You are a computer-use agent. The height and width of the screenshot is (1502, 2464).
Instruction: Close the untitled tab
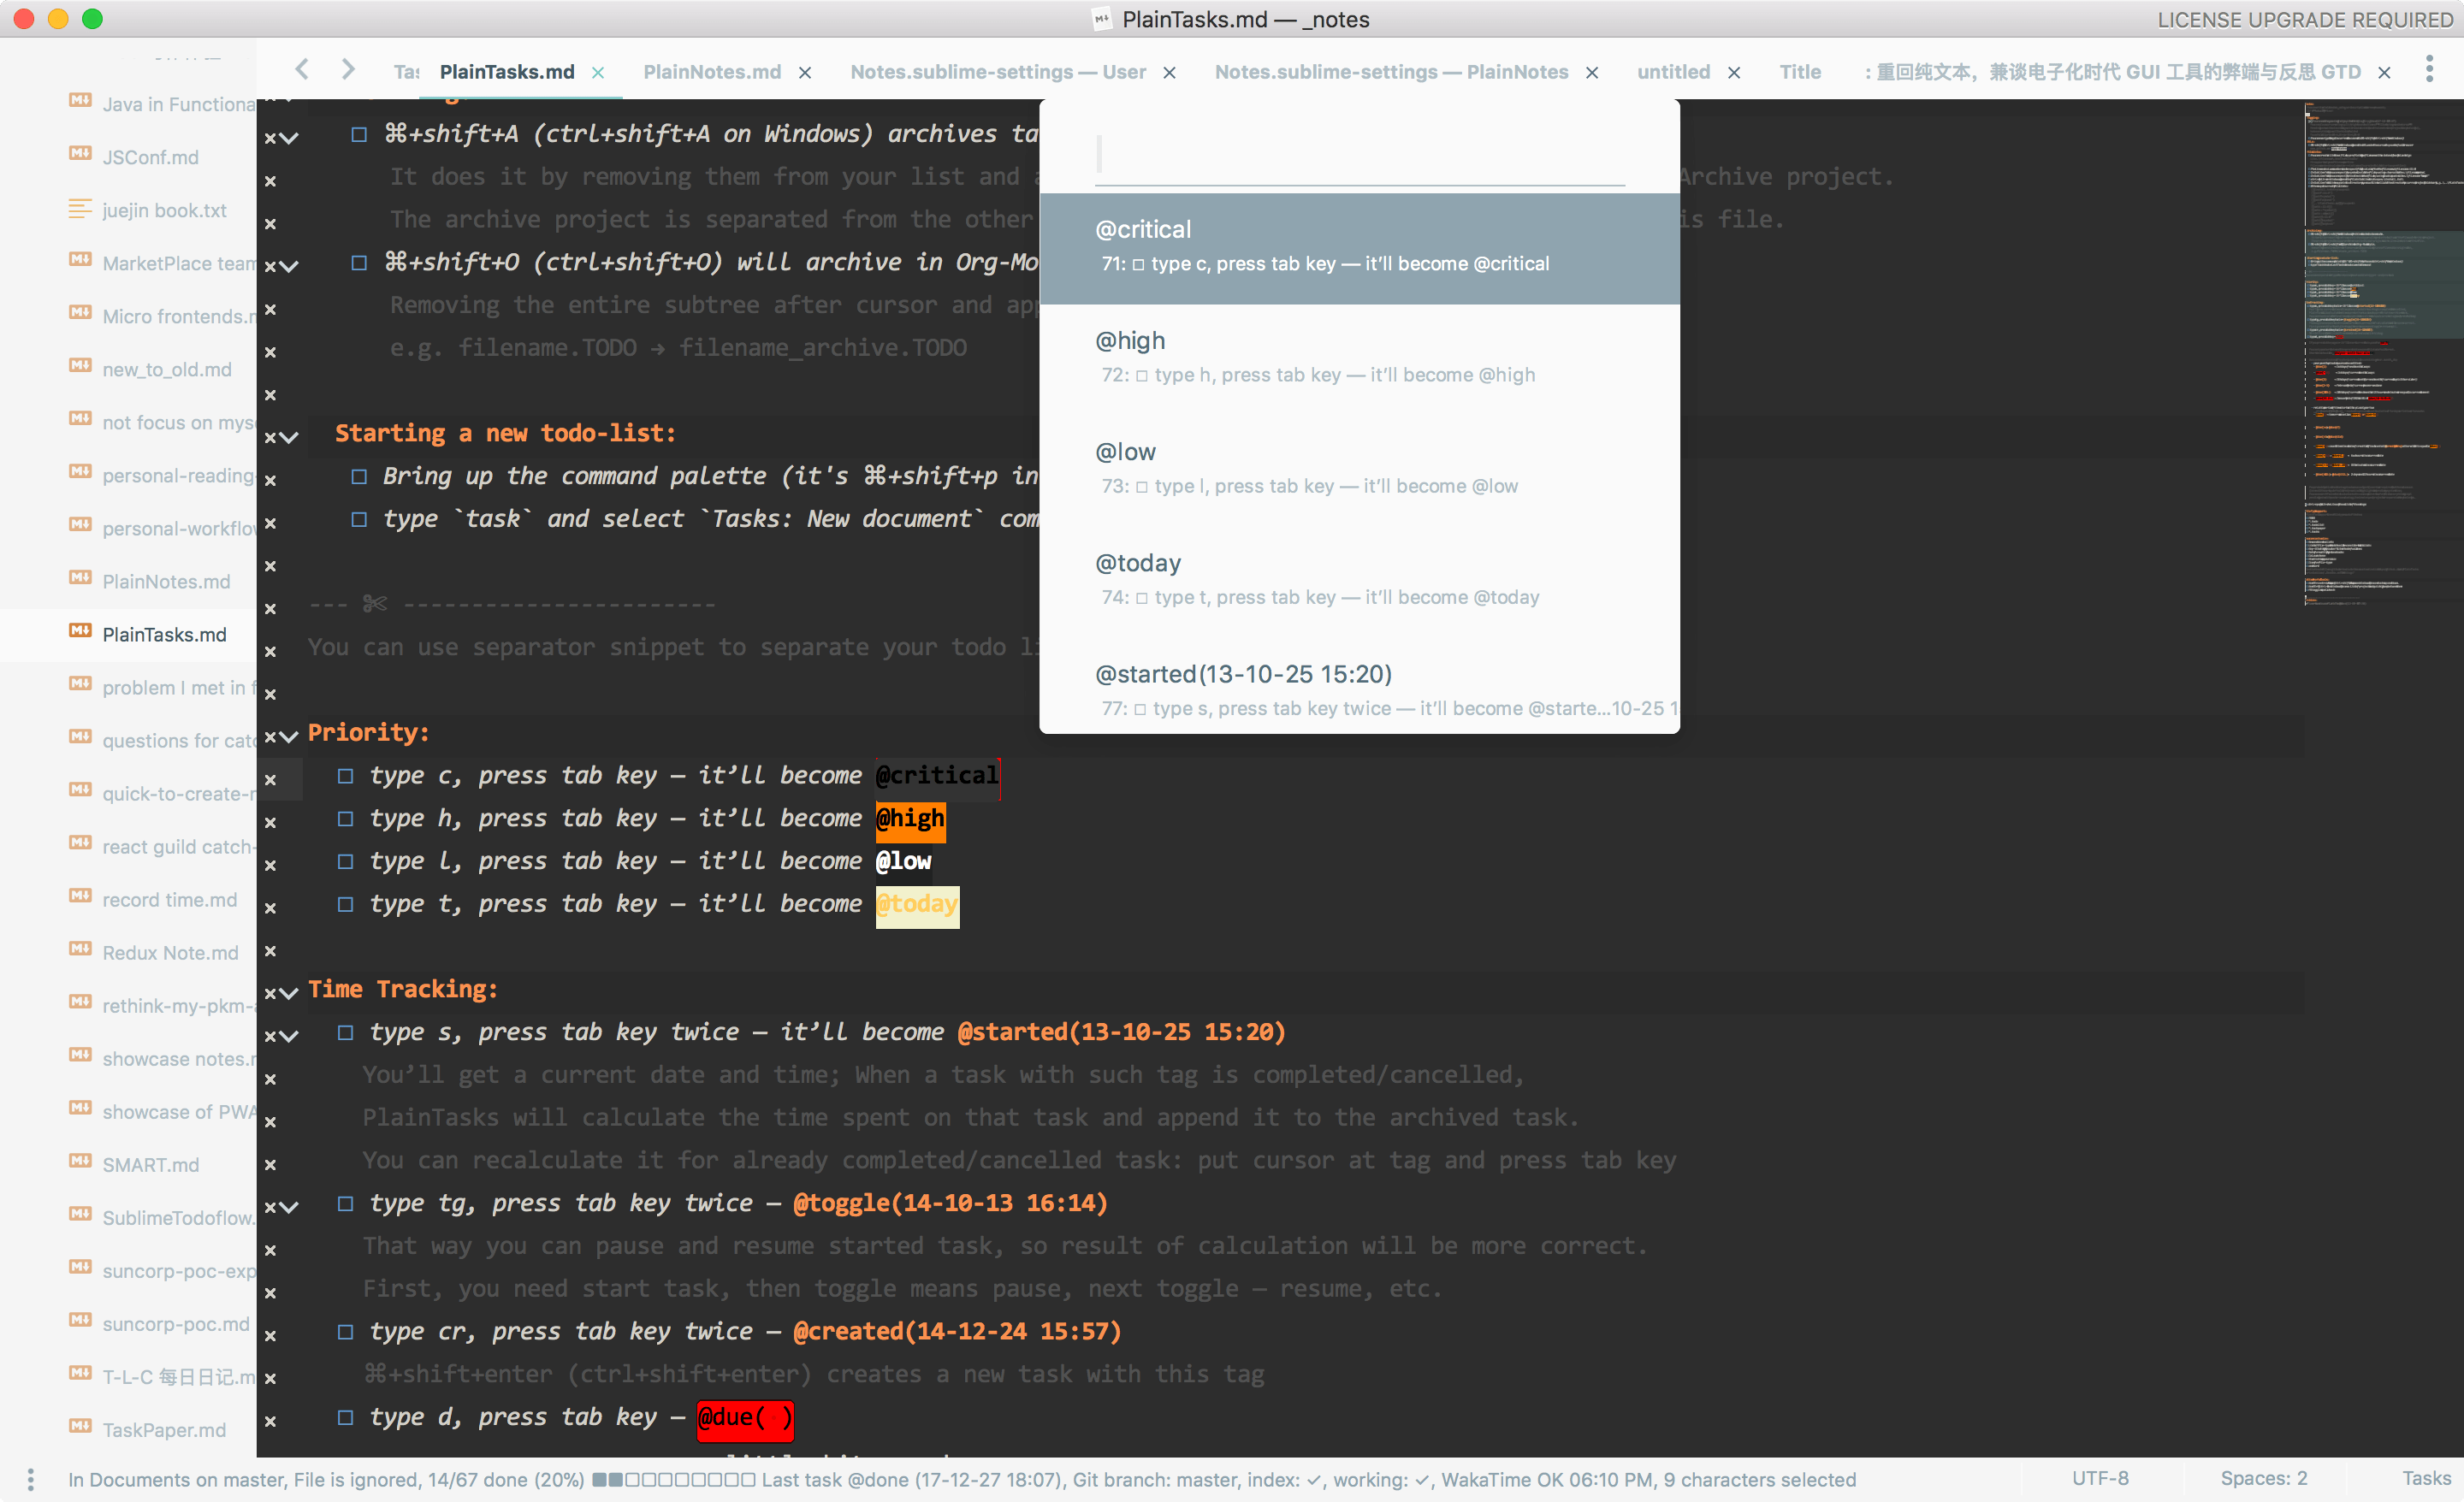1734,72
